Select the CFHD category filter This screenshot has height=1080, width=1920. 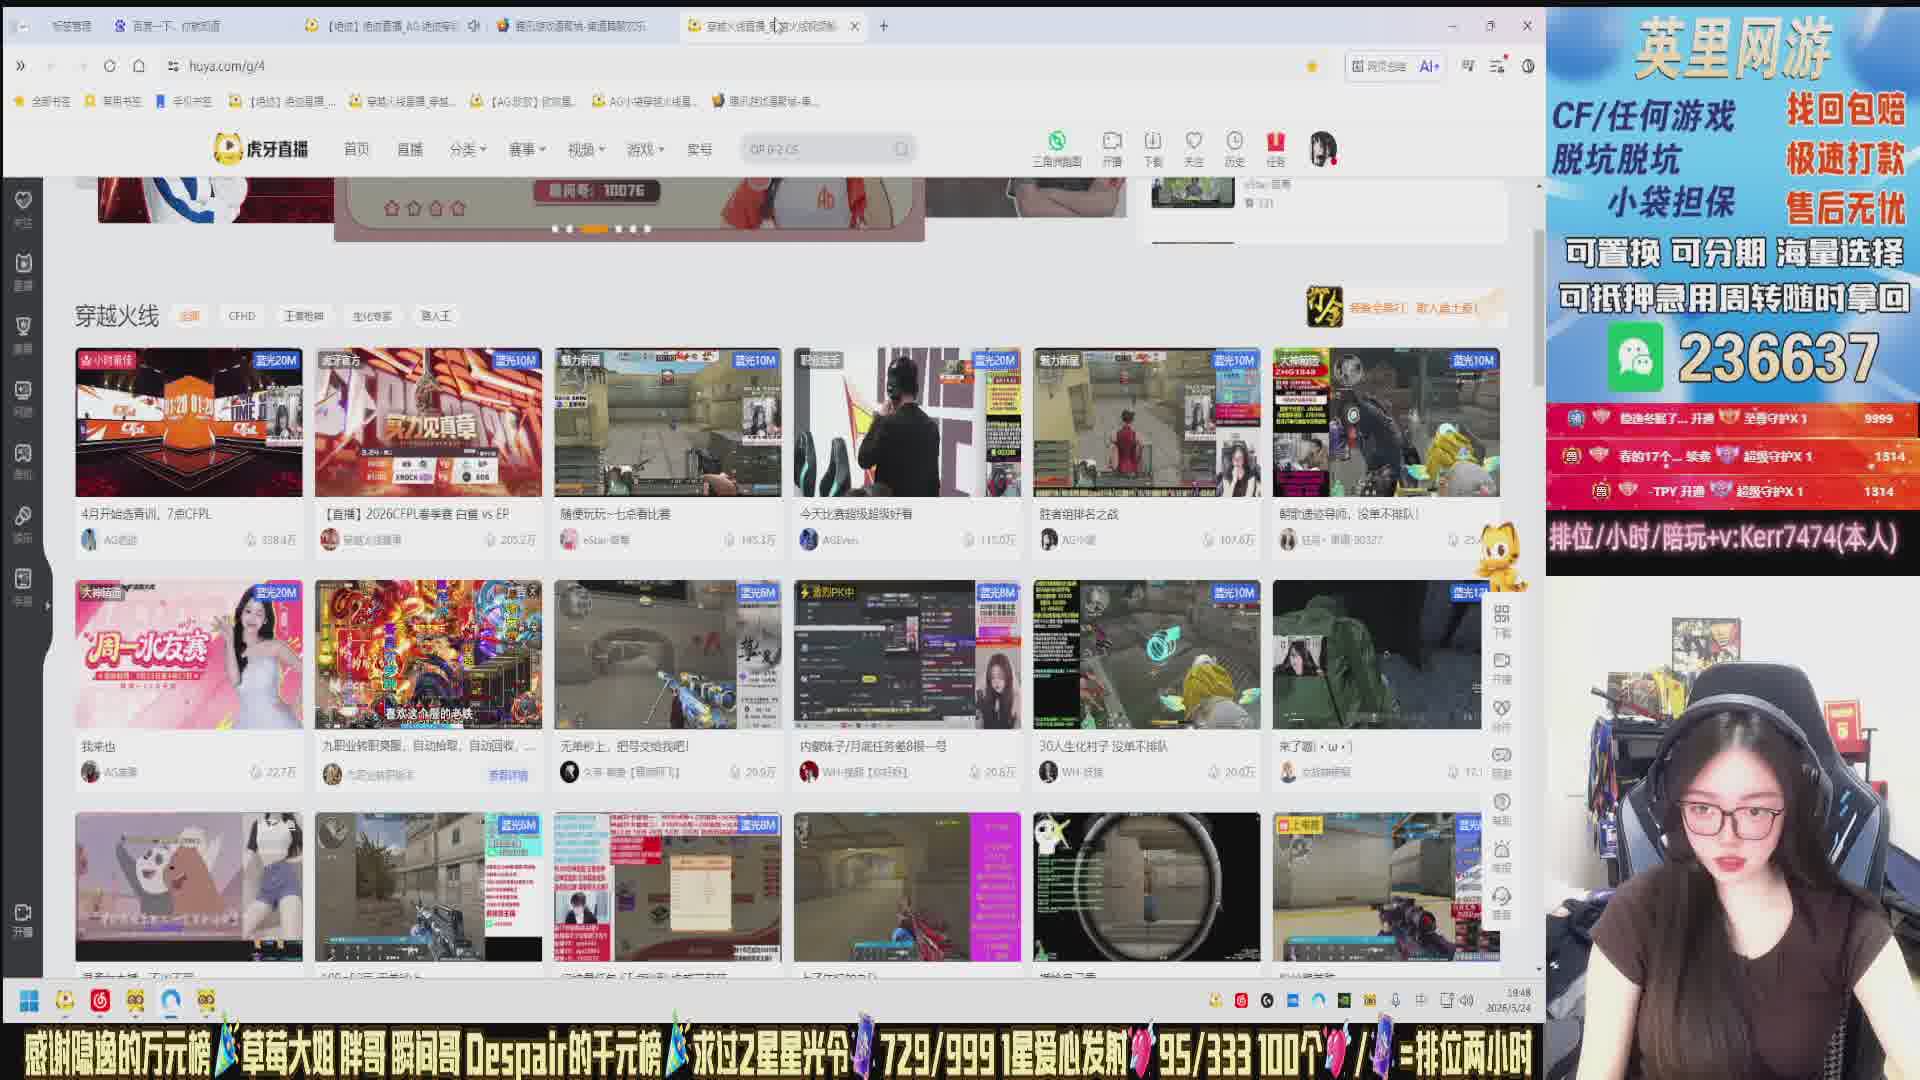tap(241, 316)
